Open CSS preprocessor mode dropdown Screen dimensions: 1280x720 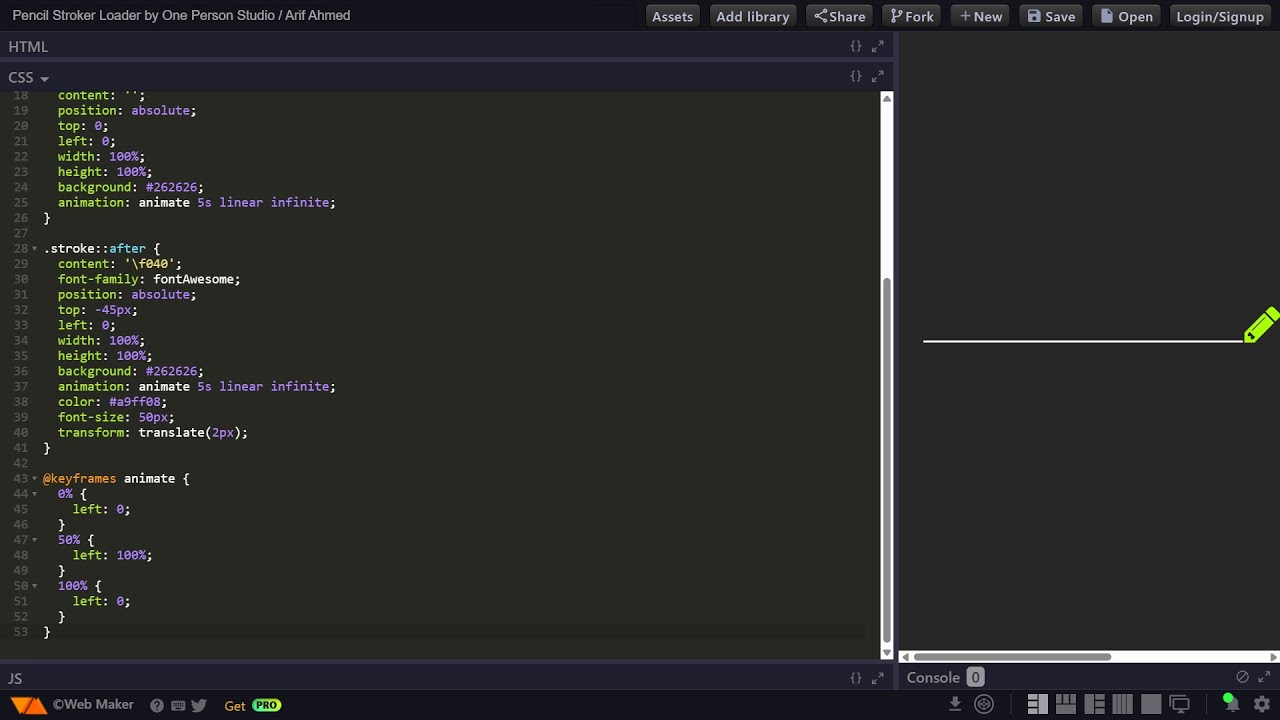tap(28, 77)
